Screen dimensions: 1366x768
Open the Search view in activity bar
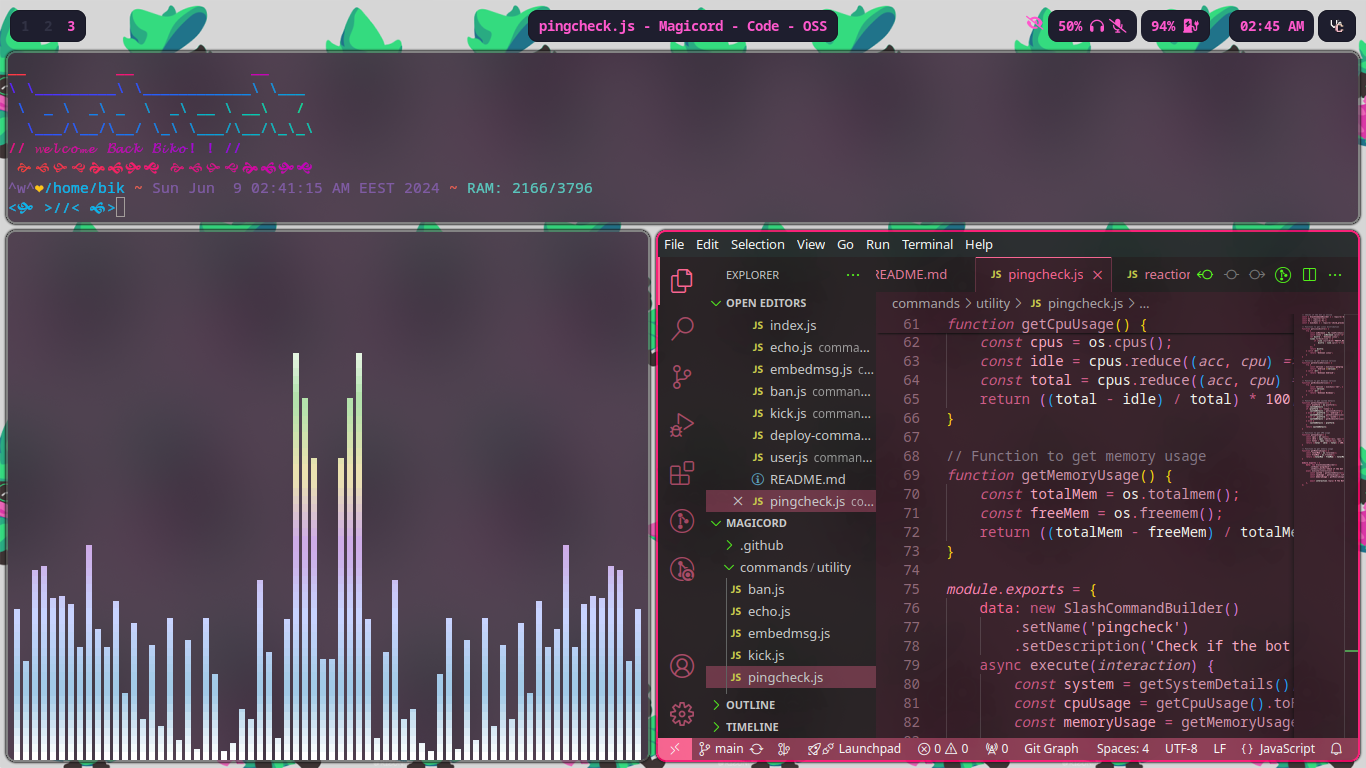pos(682,329)
